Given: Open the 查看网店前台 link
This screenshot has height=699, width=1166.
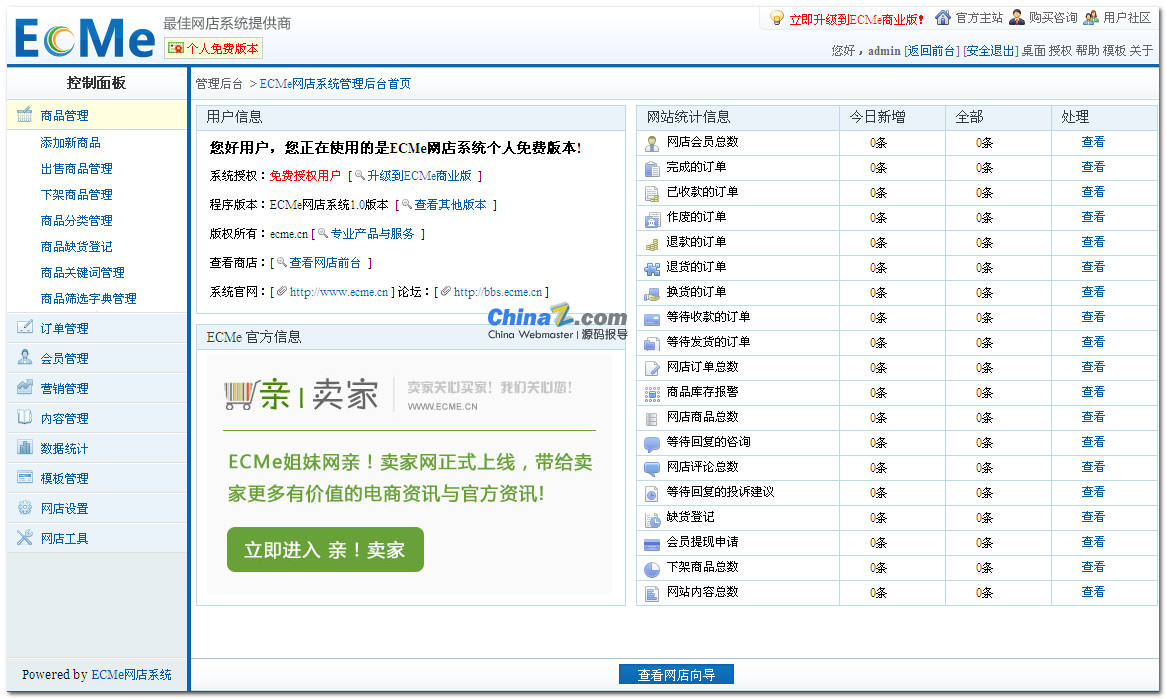Looking at the screenshot, I should coord(325,262).
